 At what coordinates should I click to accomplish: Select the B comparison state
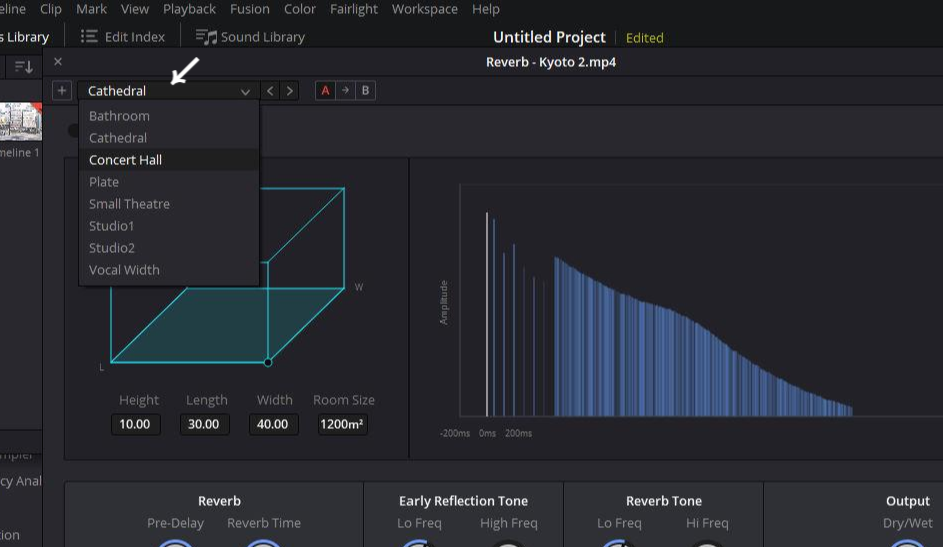pos(365,91)
